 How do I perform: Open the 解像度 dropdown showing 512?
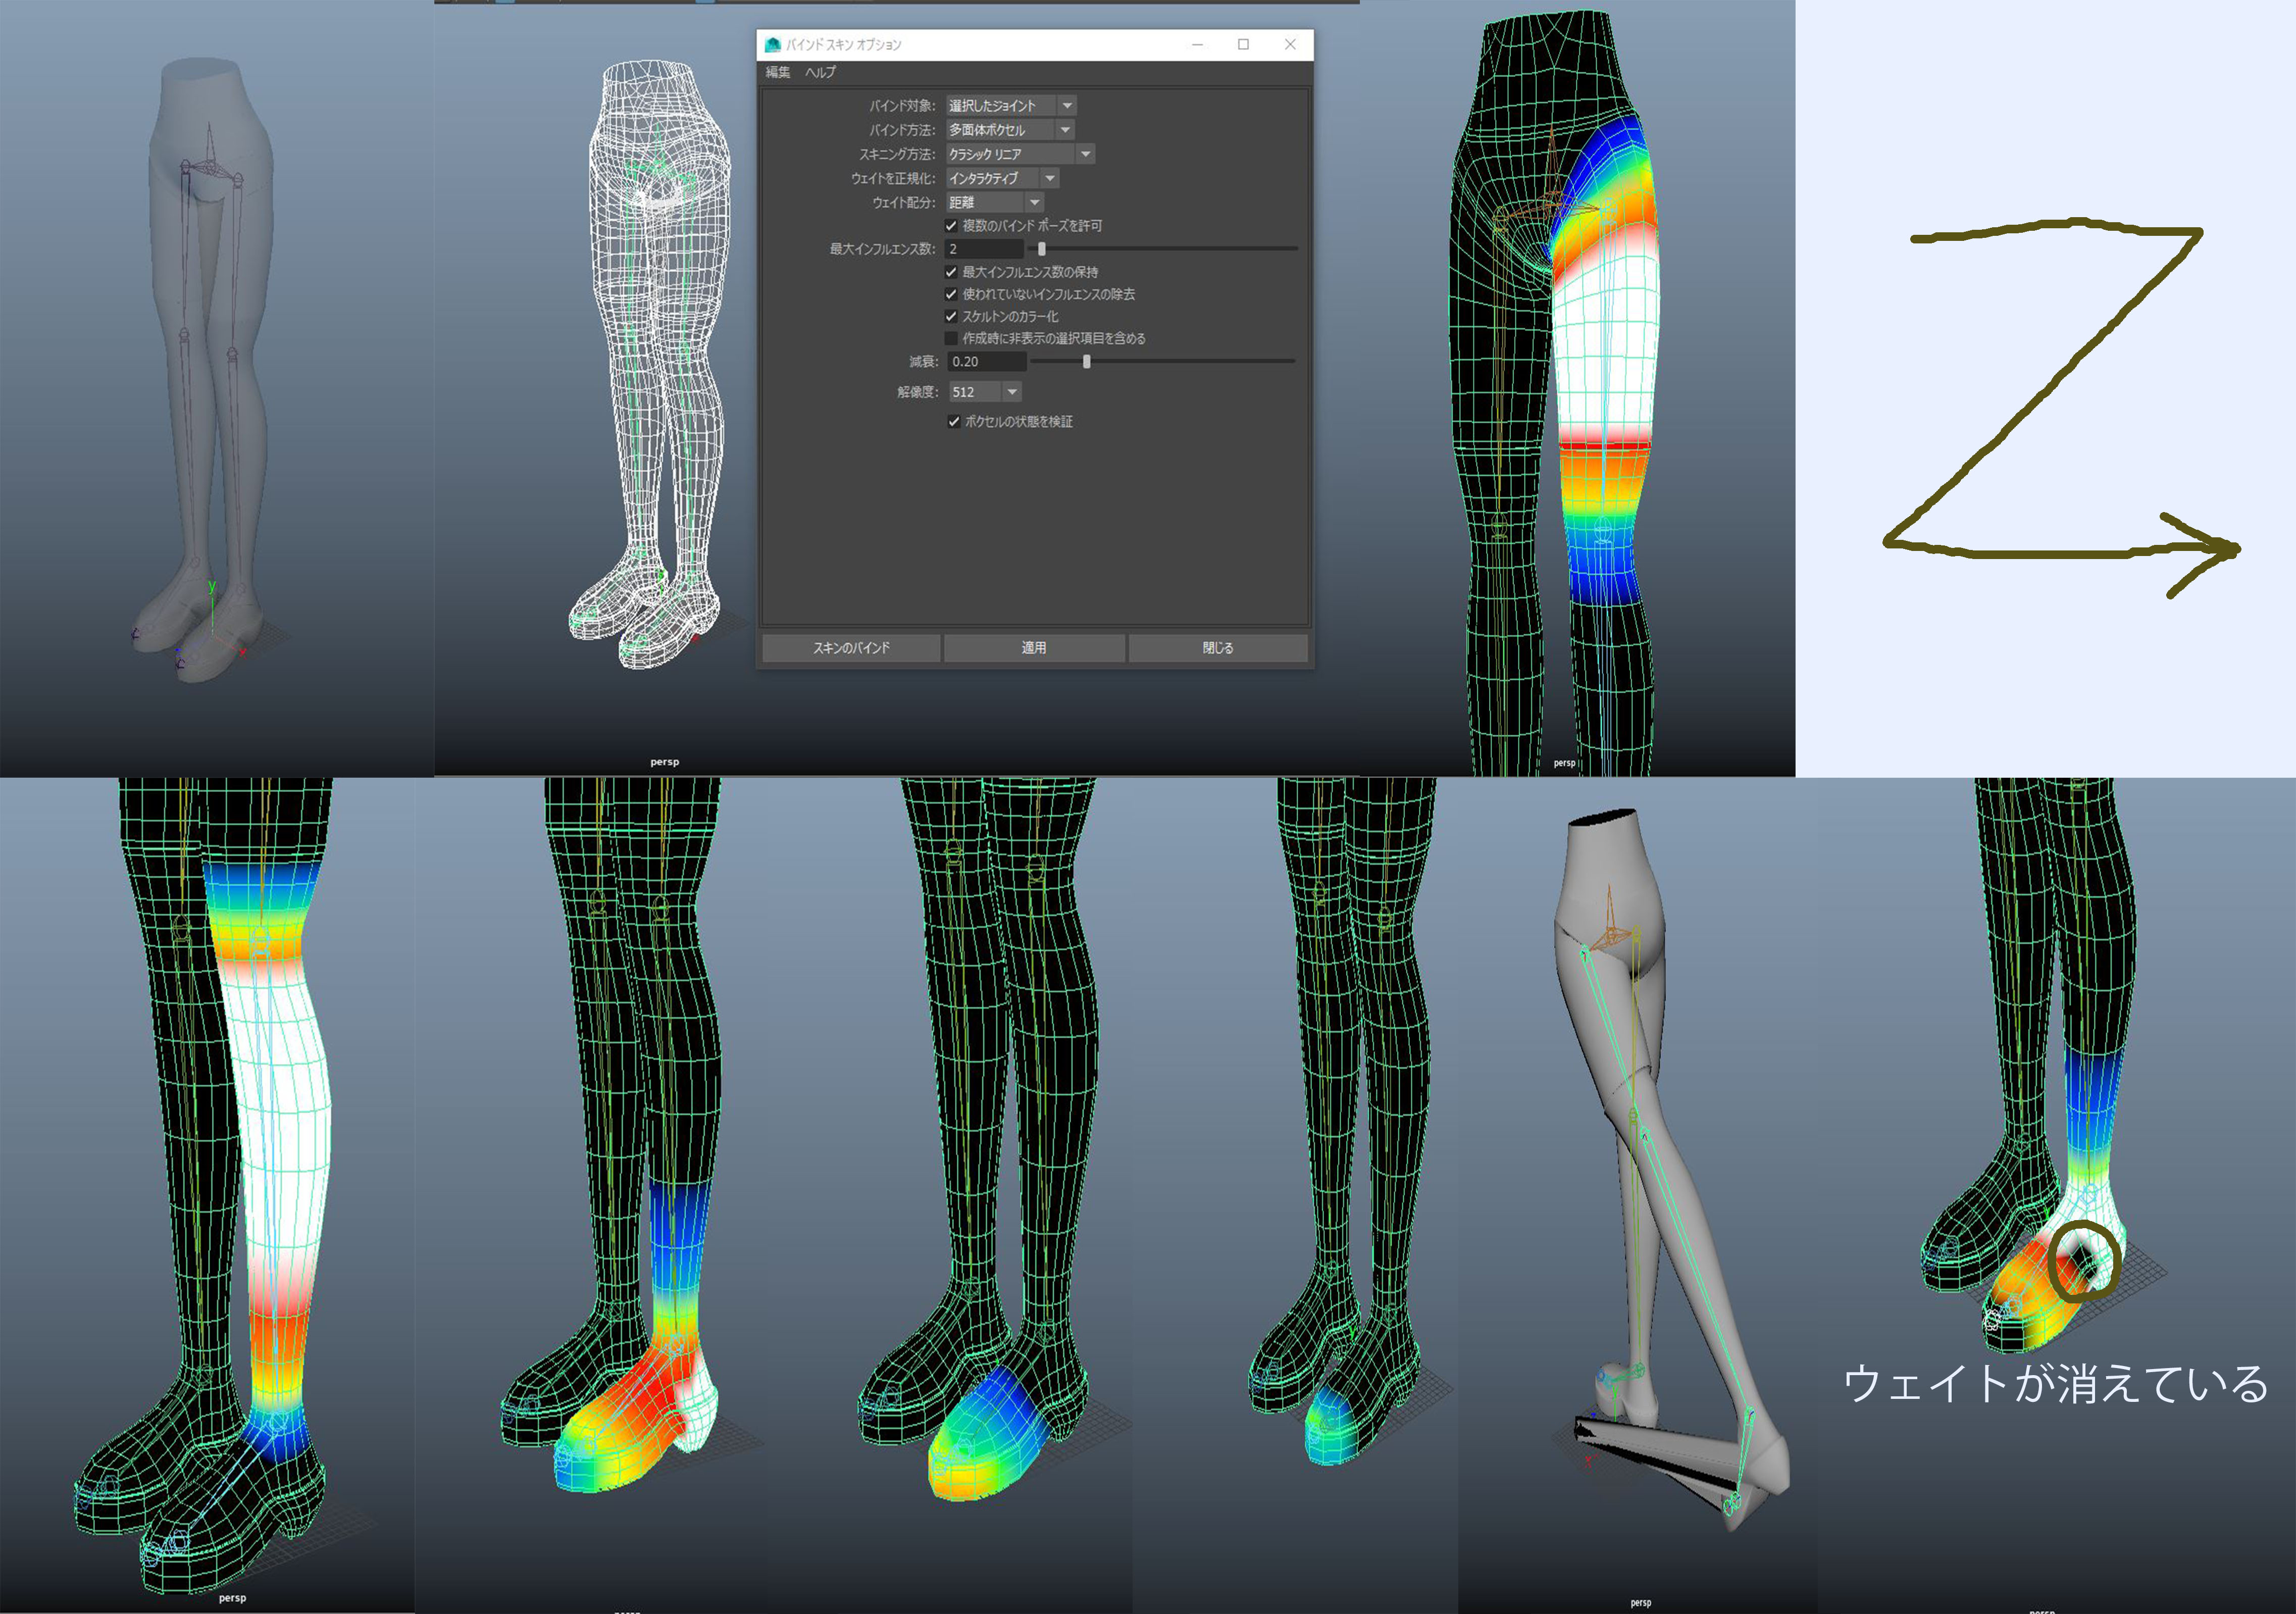[x=985, y=392]
